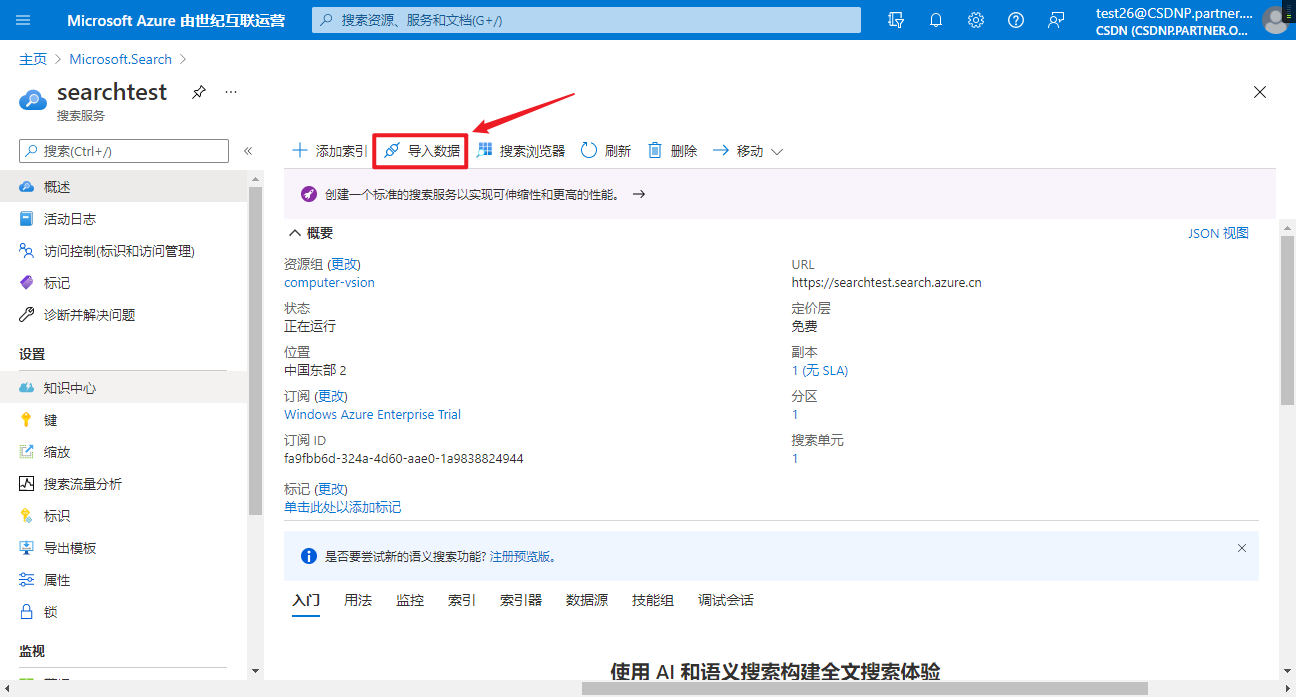1296x697 pixels.
Task: Open Activity log (活动日志)
Action: coord(124,219)
